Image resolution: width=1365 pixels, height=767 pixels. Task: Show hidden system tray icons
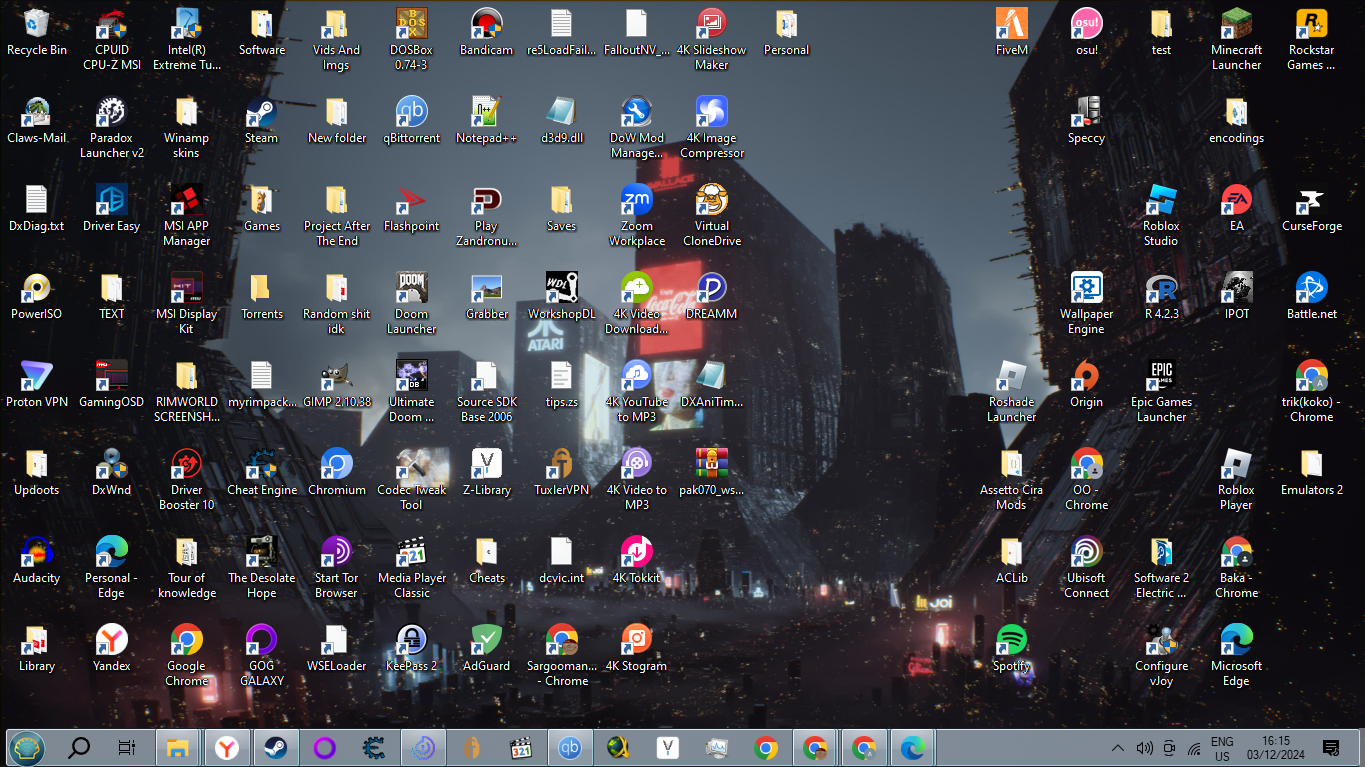pyautogui.click(x=1118, y=748)
